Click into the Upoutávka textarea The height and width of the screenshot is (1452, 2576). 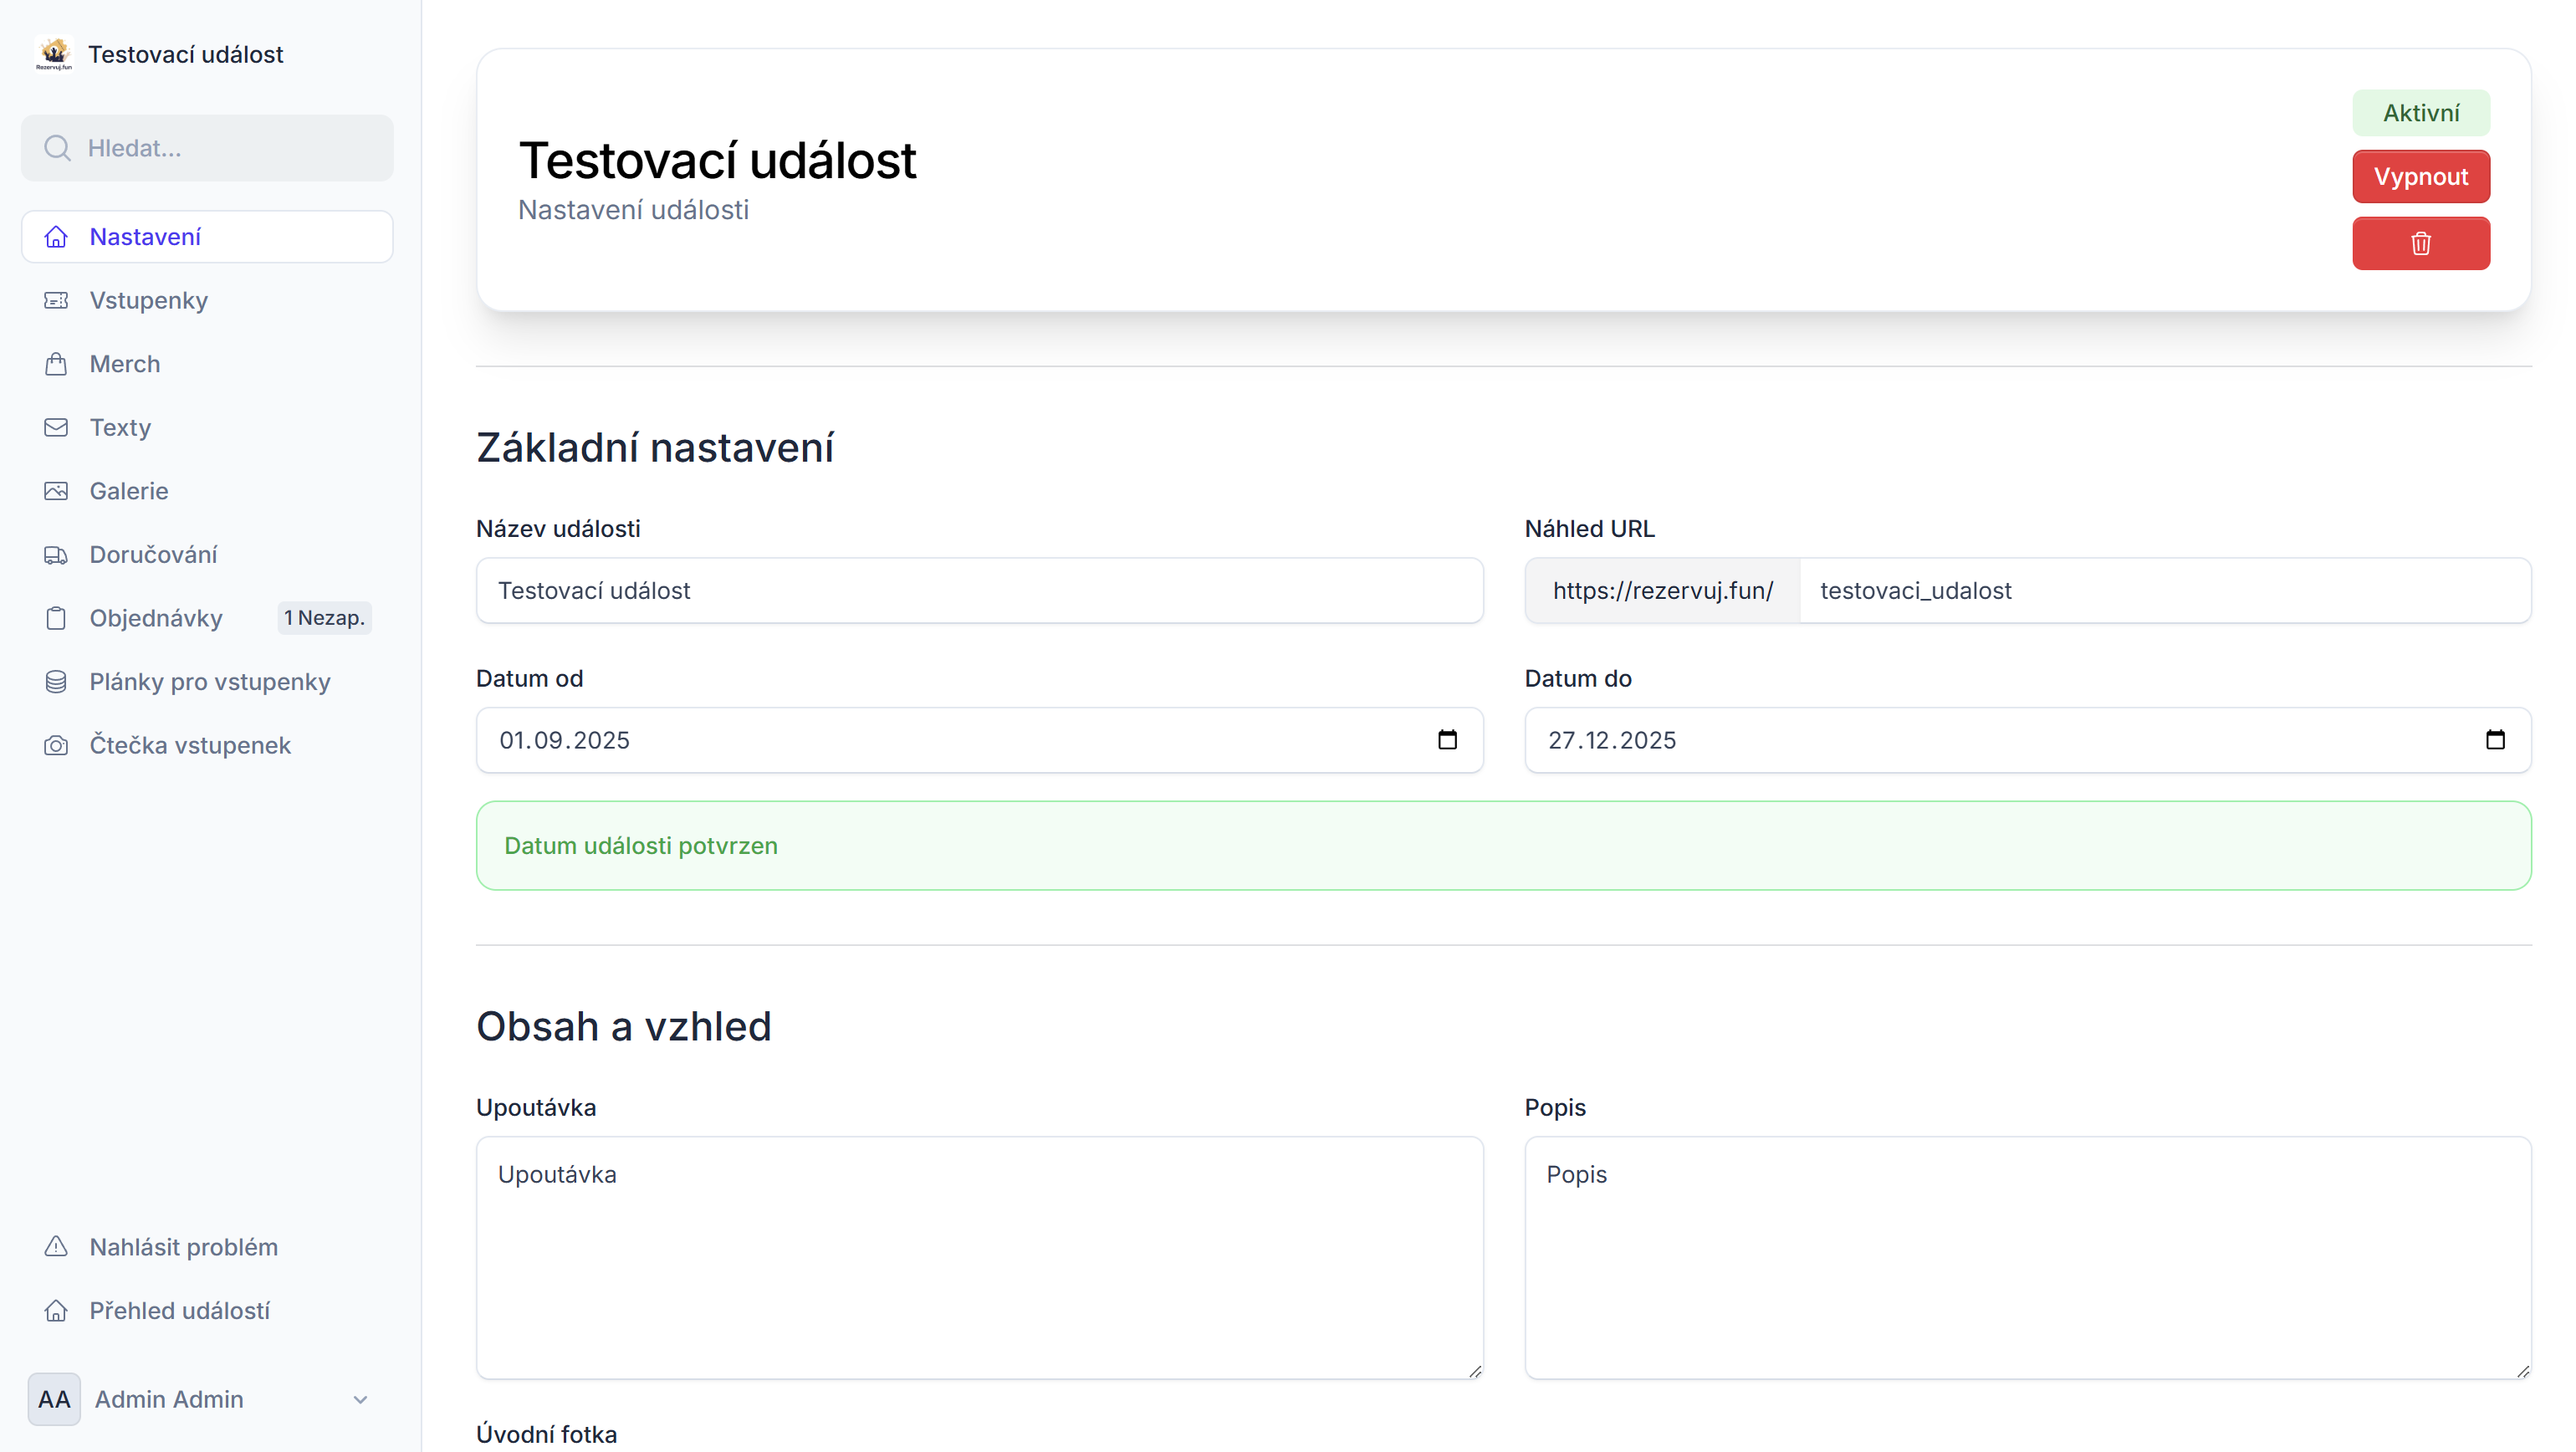[978, 1257]
